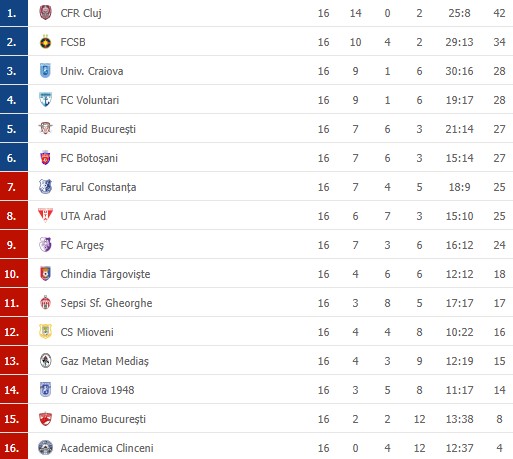Screen dimensions: 513x459
Task: Click CFR Cluj's 42 points value
Action: [x=499, y=13]
